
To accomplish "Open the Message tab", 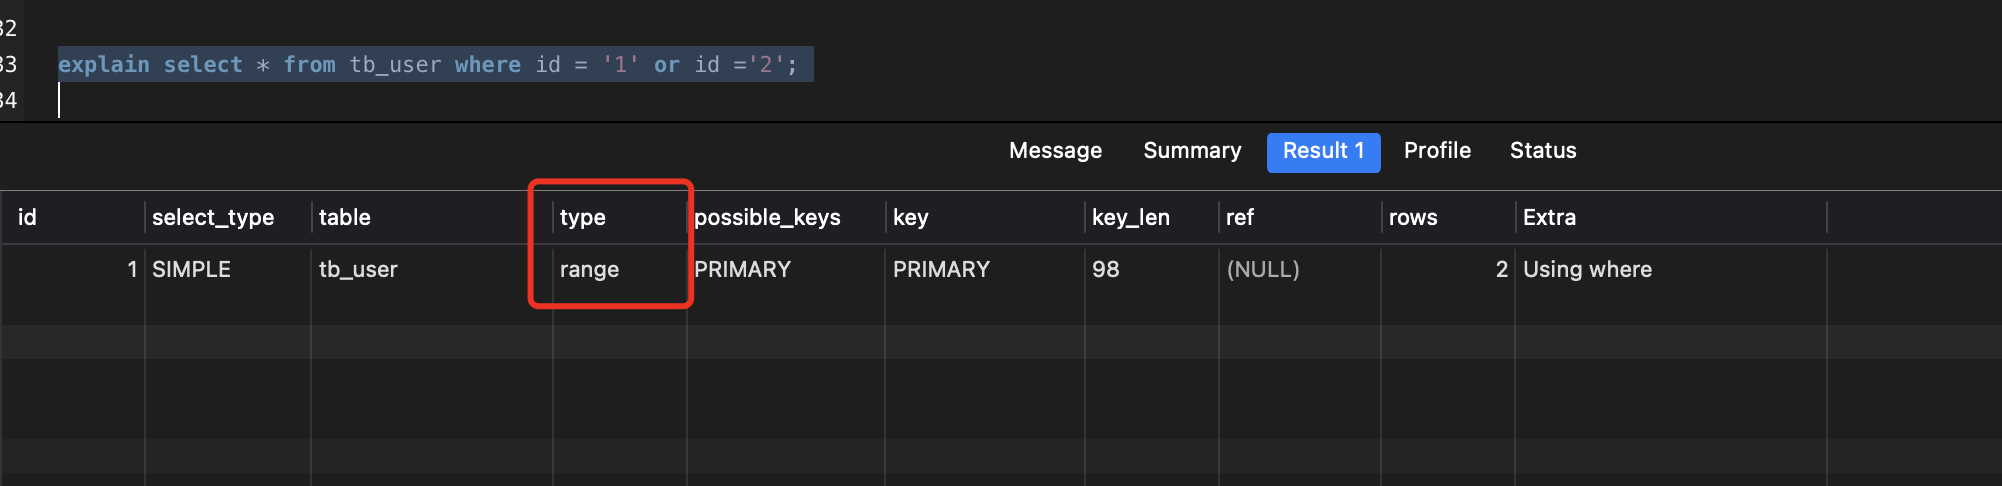I will [x=1055, y=151].
